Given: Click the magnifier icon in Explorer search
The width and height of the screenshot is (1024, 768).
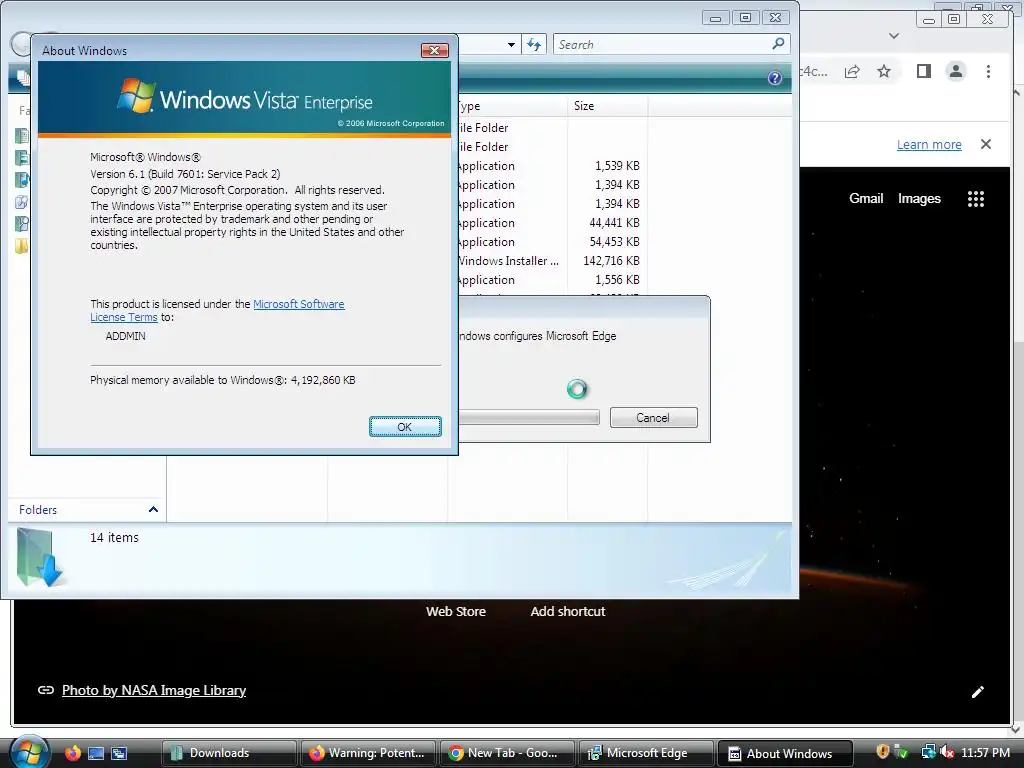Looking at the screenshot, I should click(778, 44).
